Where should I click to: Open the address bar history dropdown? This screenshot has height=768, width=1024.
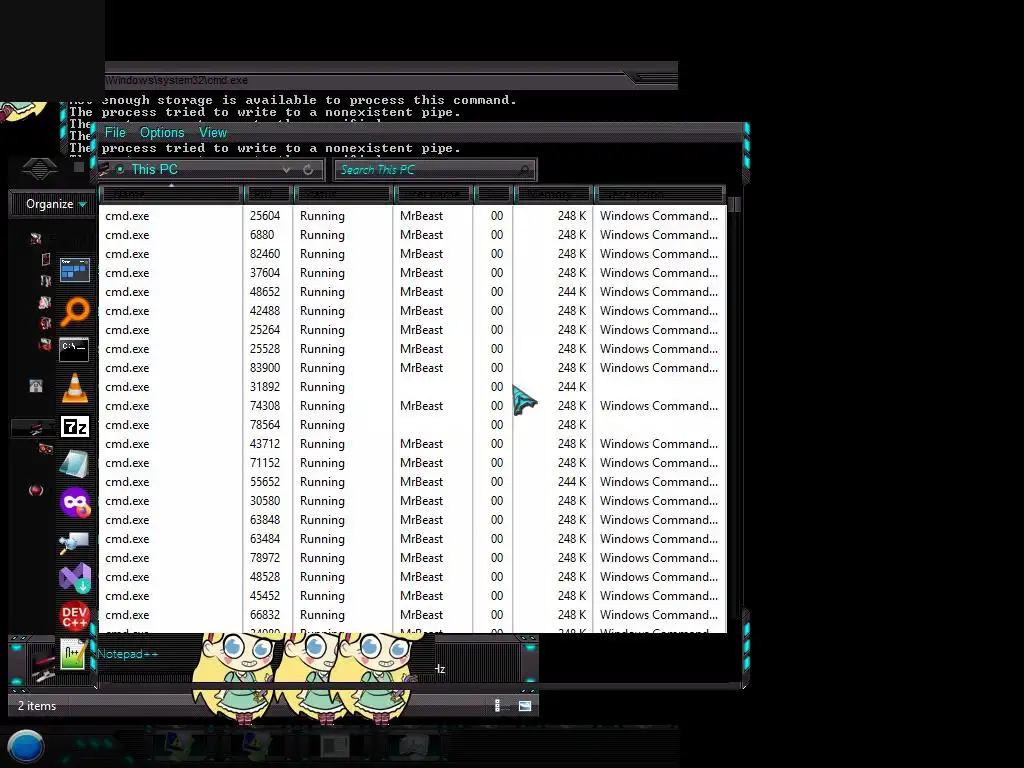tap(286, 170)
